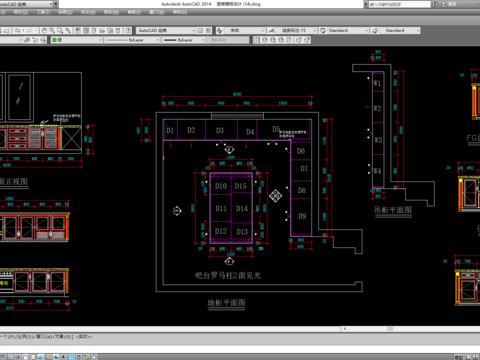Open the ByLayer linetype dropdown
The image size is (480, 360).
(x=133, y=40)
